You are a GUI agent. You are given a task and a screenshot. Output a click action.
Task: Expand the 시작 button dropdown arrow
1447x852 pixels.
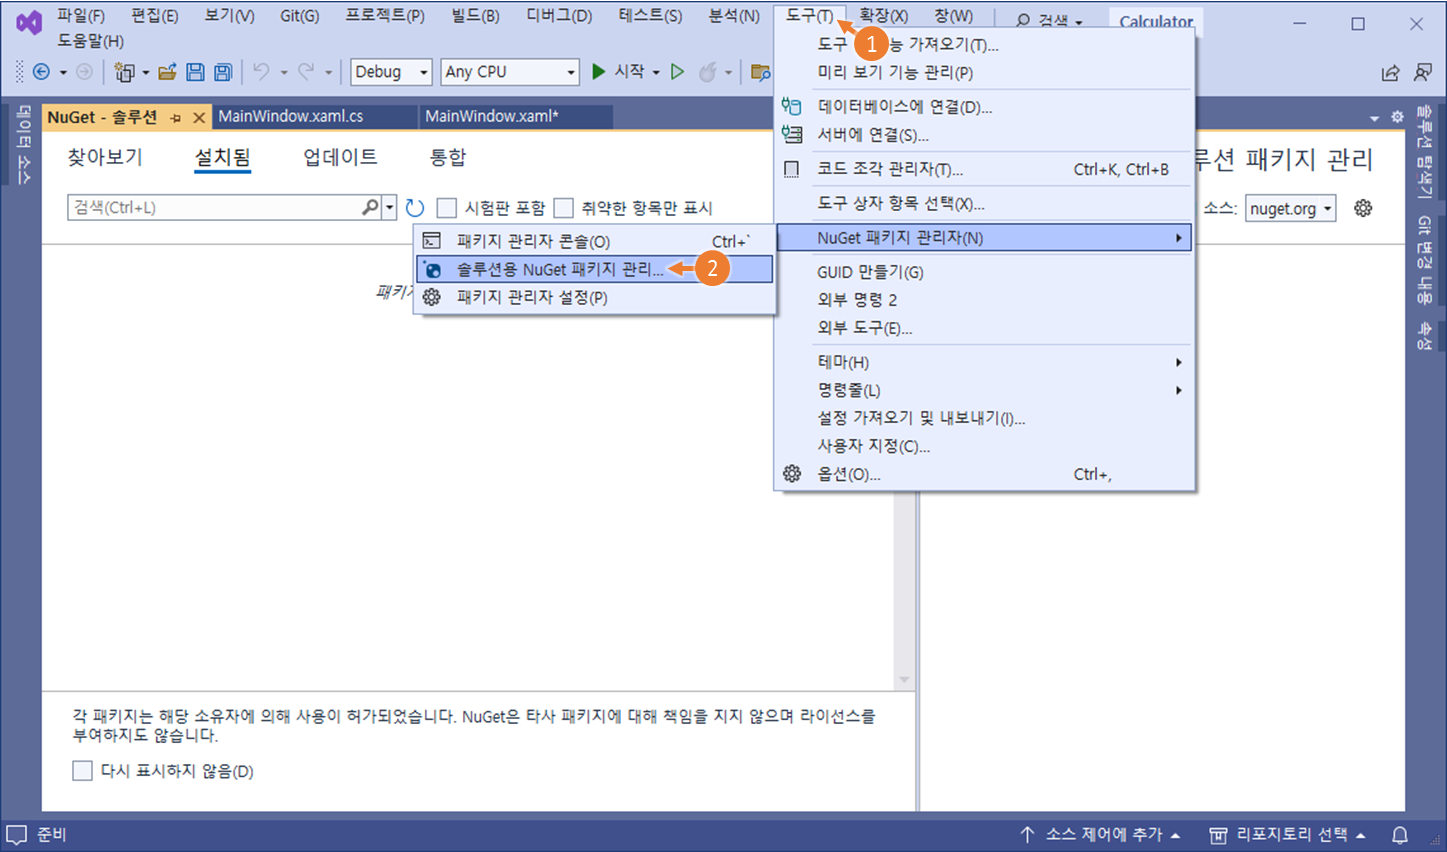(x=656, y=72)
